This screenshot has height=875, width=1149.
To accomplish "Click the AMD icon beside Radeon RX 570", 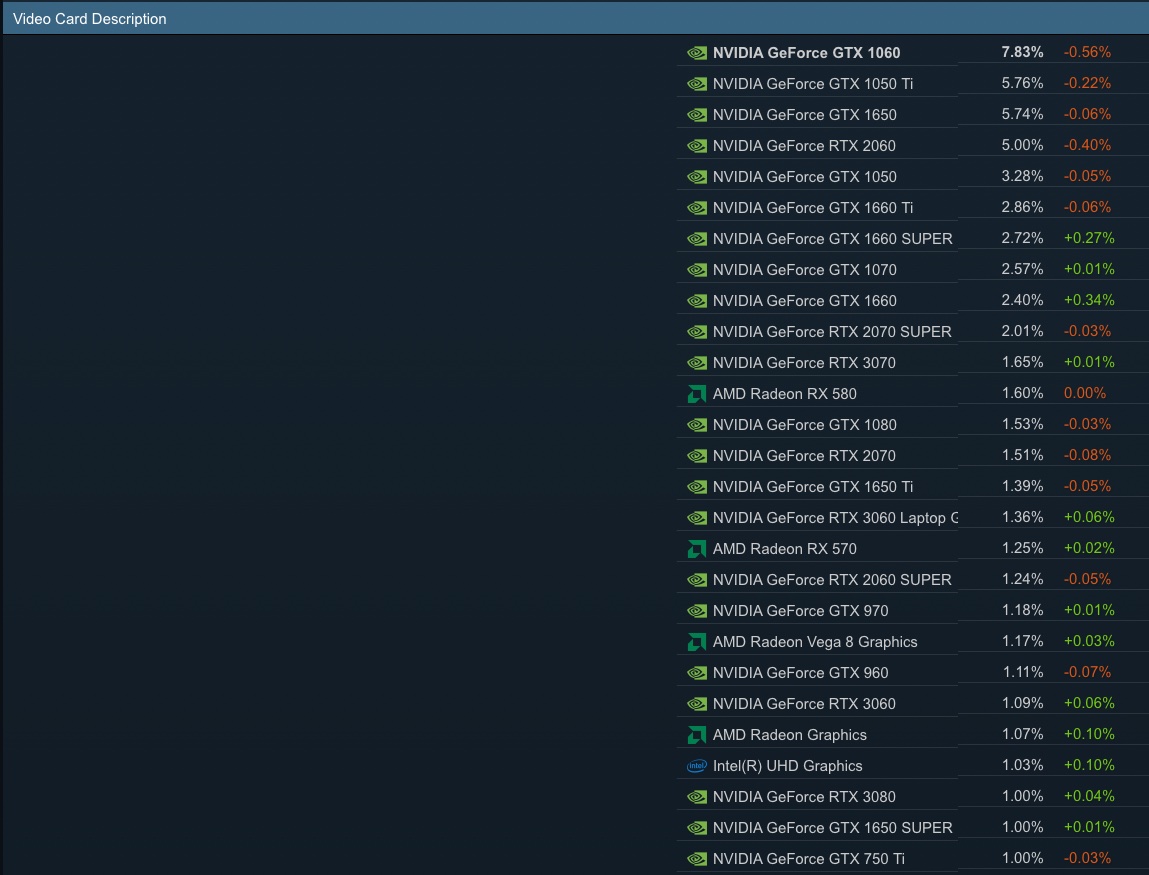I will tap(697, 548).
